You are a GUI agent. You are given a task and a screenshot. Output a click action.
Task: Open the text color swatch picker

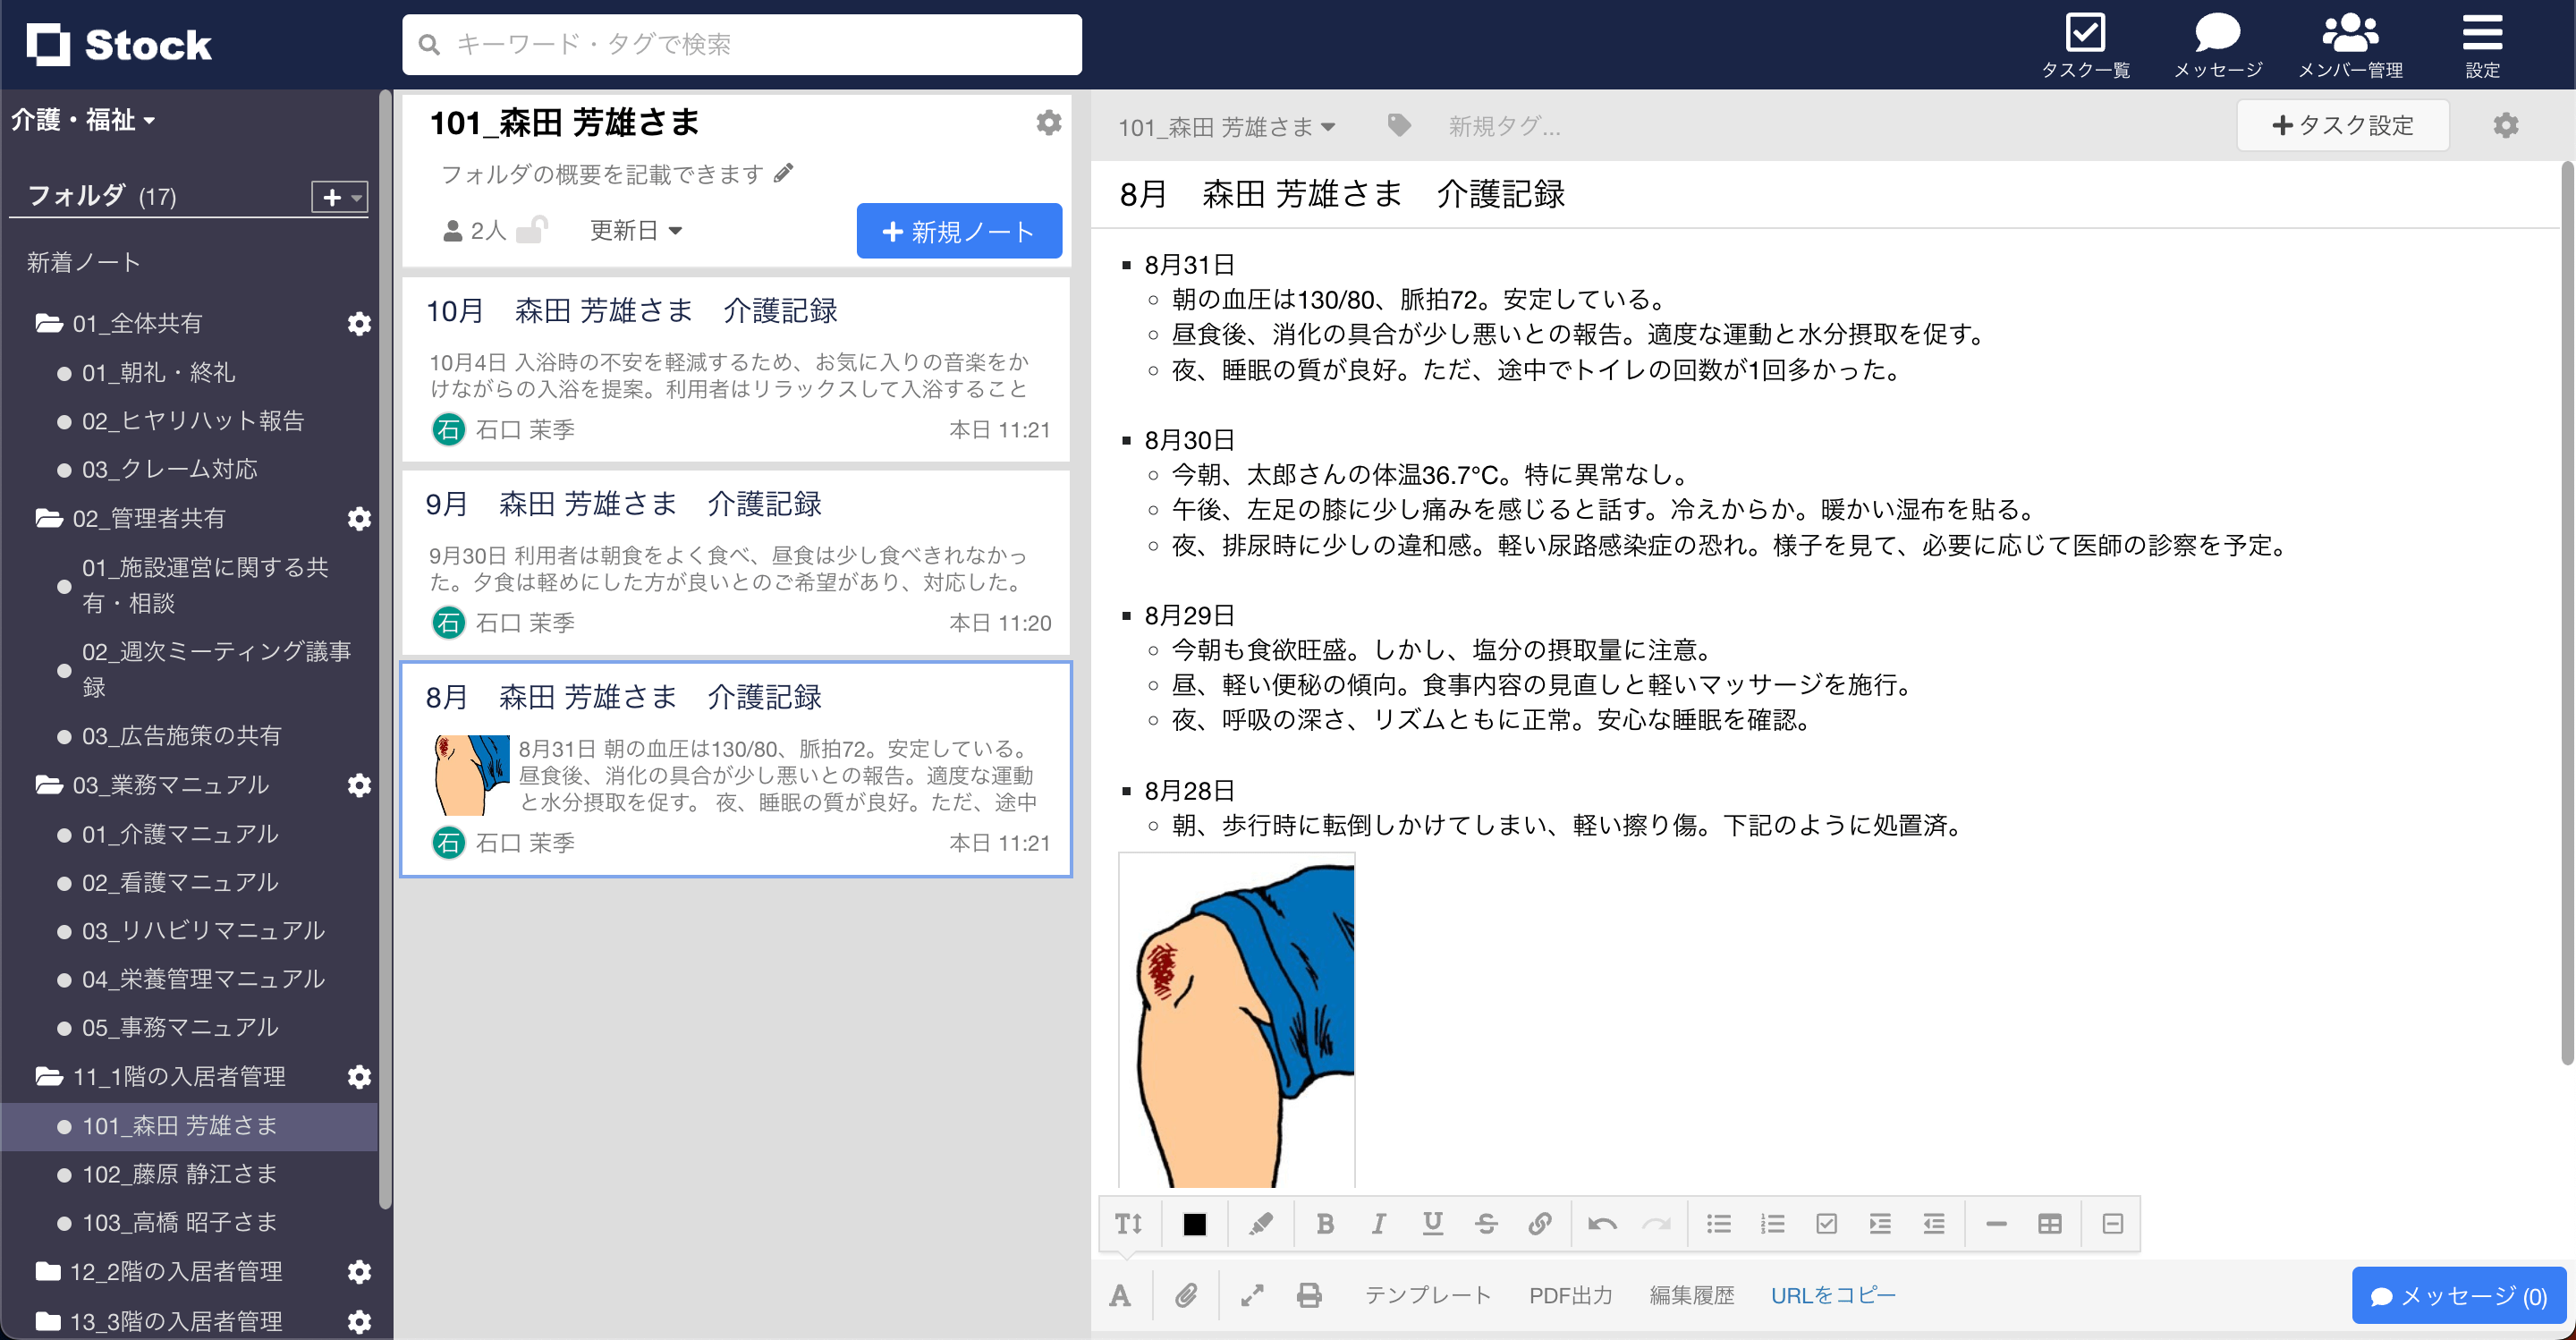1194,1223
